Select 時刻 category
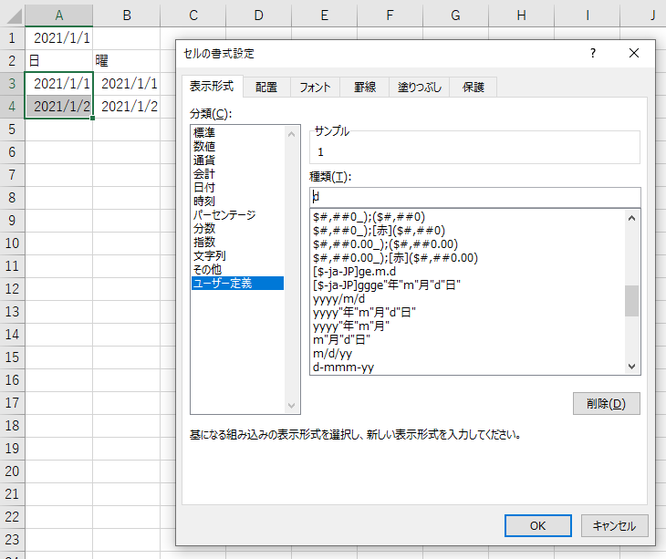Screen dimensions: 666x559 pyautogui.click(x=204, y=201)
